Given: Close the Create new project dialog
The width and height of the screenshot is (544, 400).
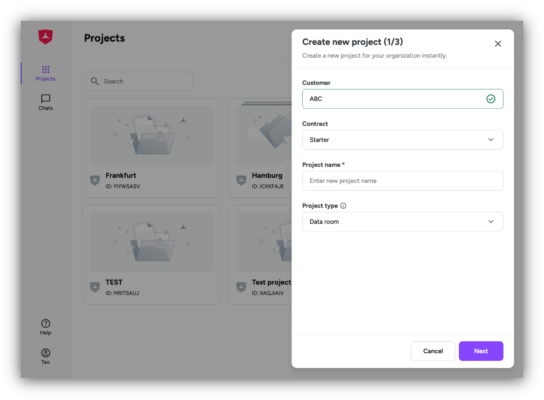Looking at the screenshot, I should [498, 44].
